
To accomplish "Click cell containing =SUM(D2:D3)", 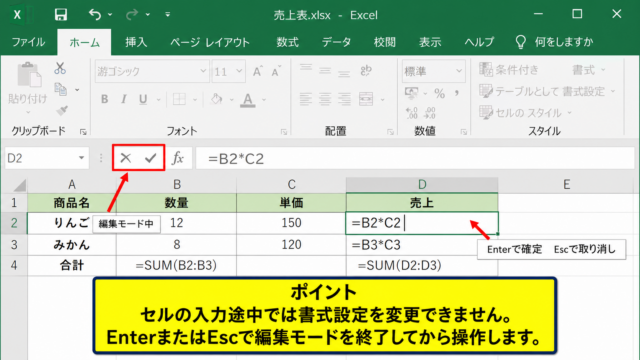I will (422, 266).
